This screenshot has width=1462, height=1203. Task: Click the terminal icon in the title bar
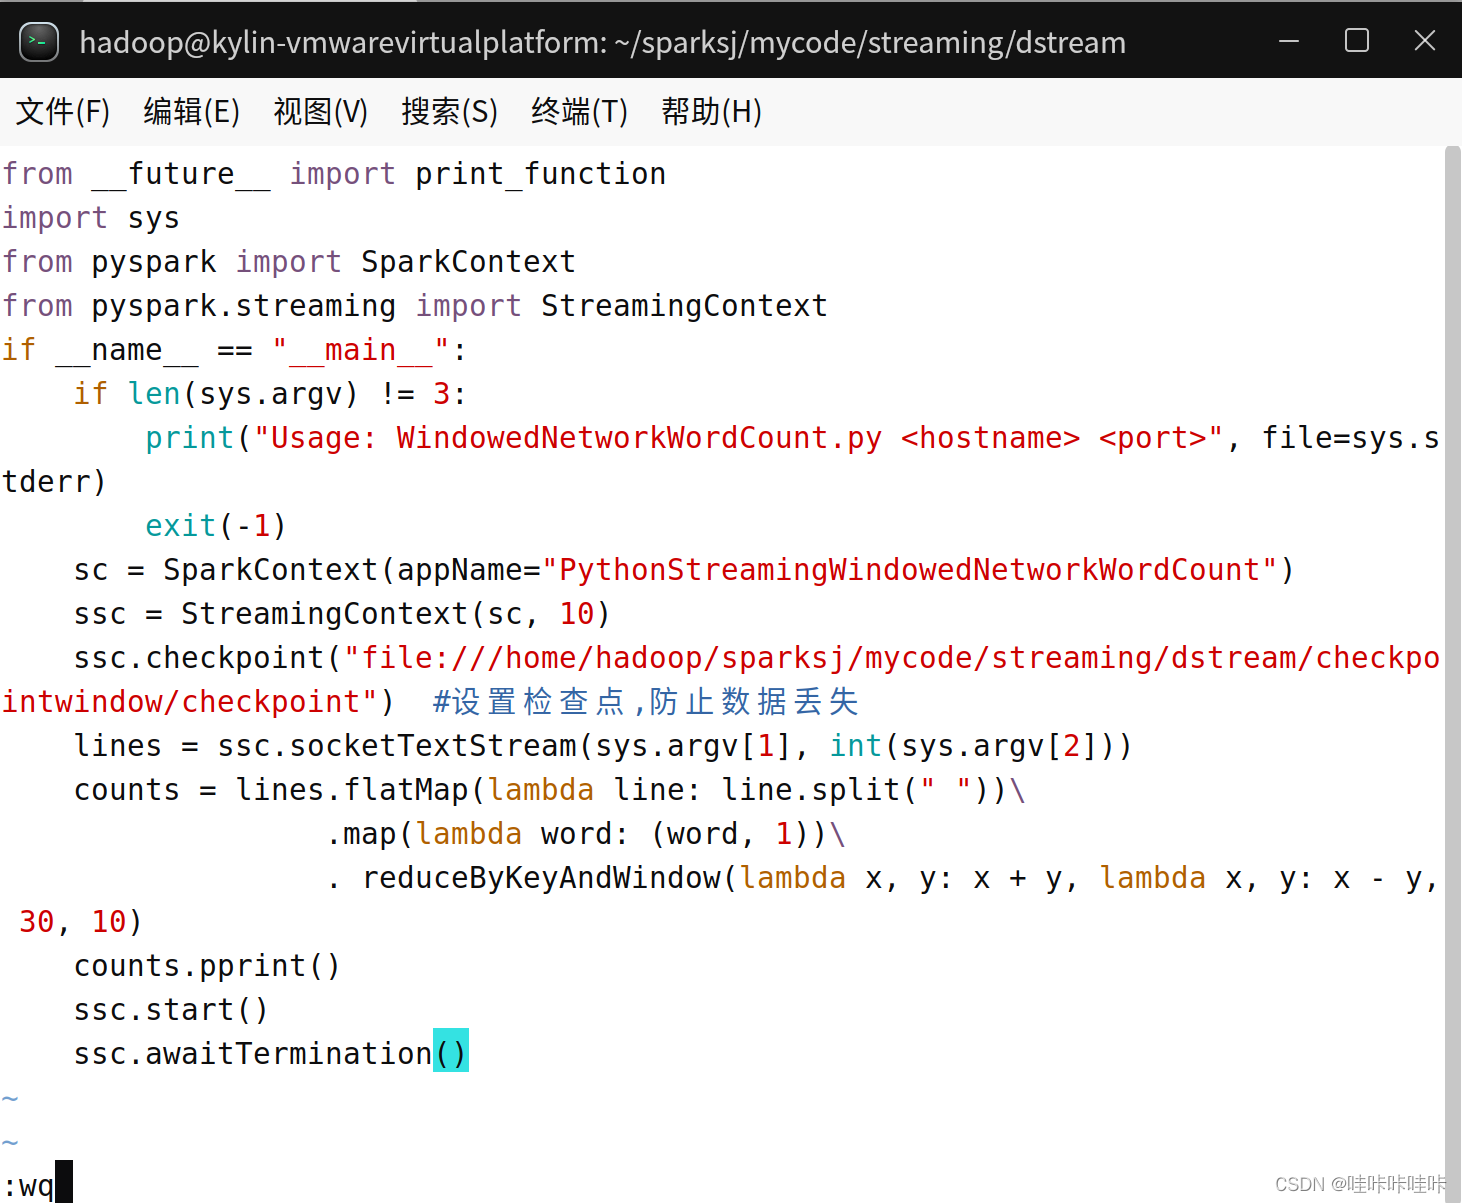pos(38,41)
